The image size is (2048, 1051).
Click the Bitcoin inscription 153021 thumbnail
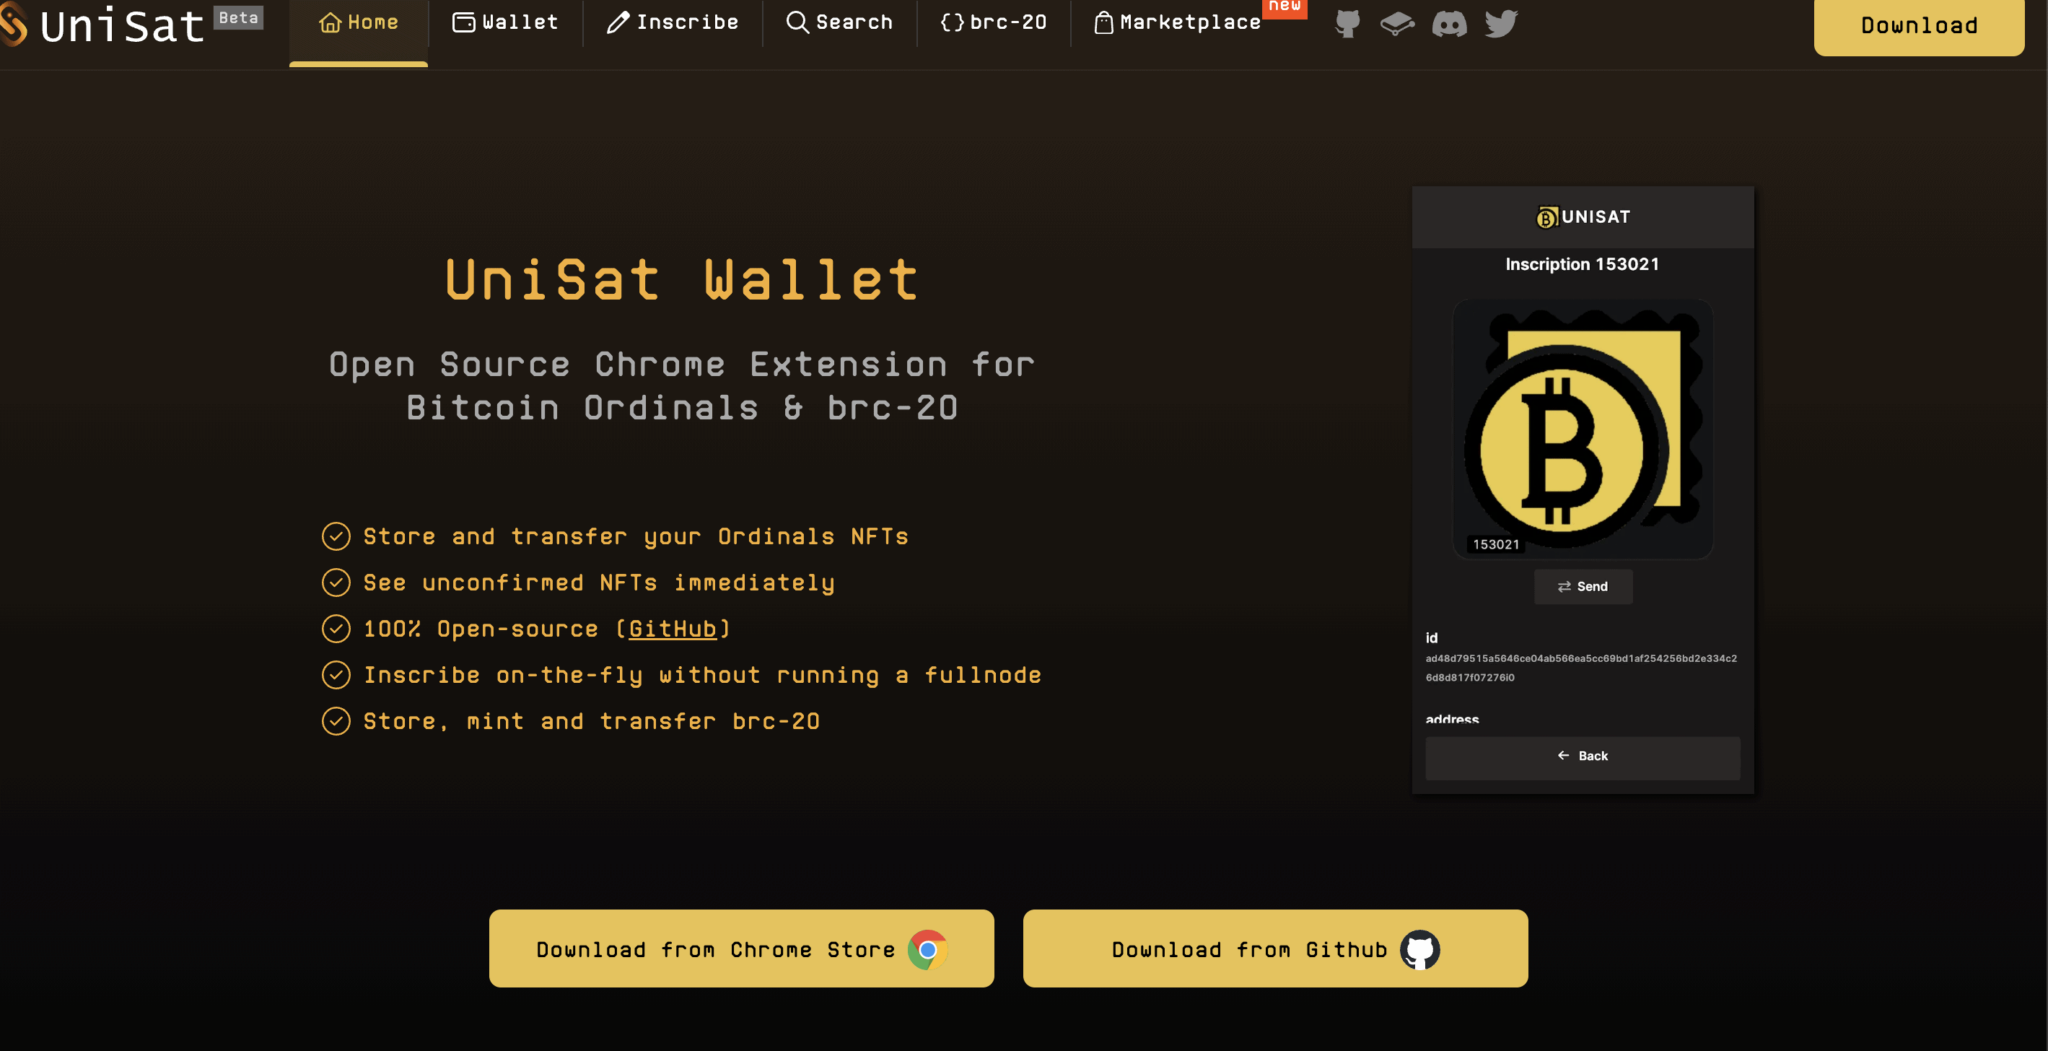[1582, 429]
